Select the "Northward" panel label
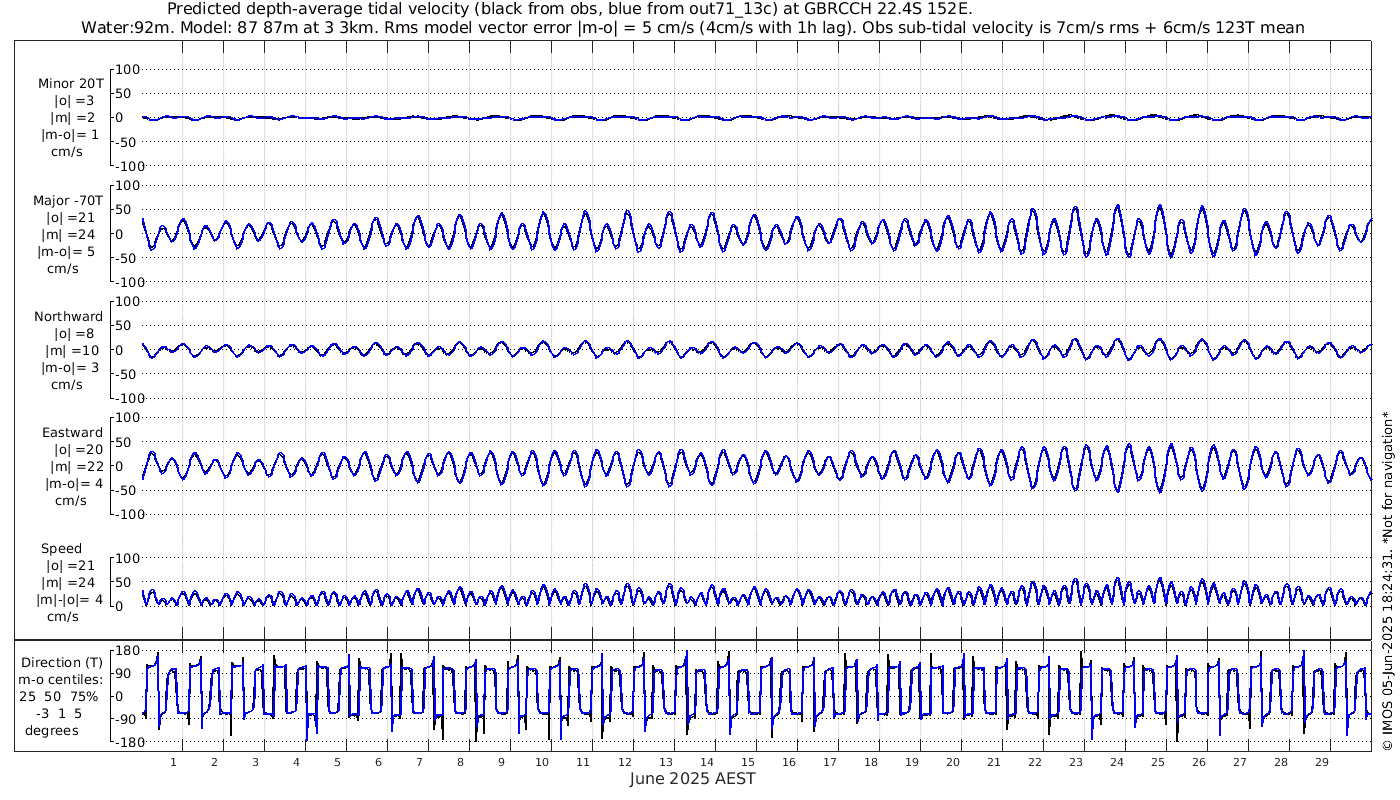The height and width of the screenshot is (800, 1400). click(69, 316)
